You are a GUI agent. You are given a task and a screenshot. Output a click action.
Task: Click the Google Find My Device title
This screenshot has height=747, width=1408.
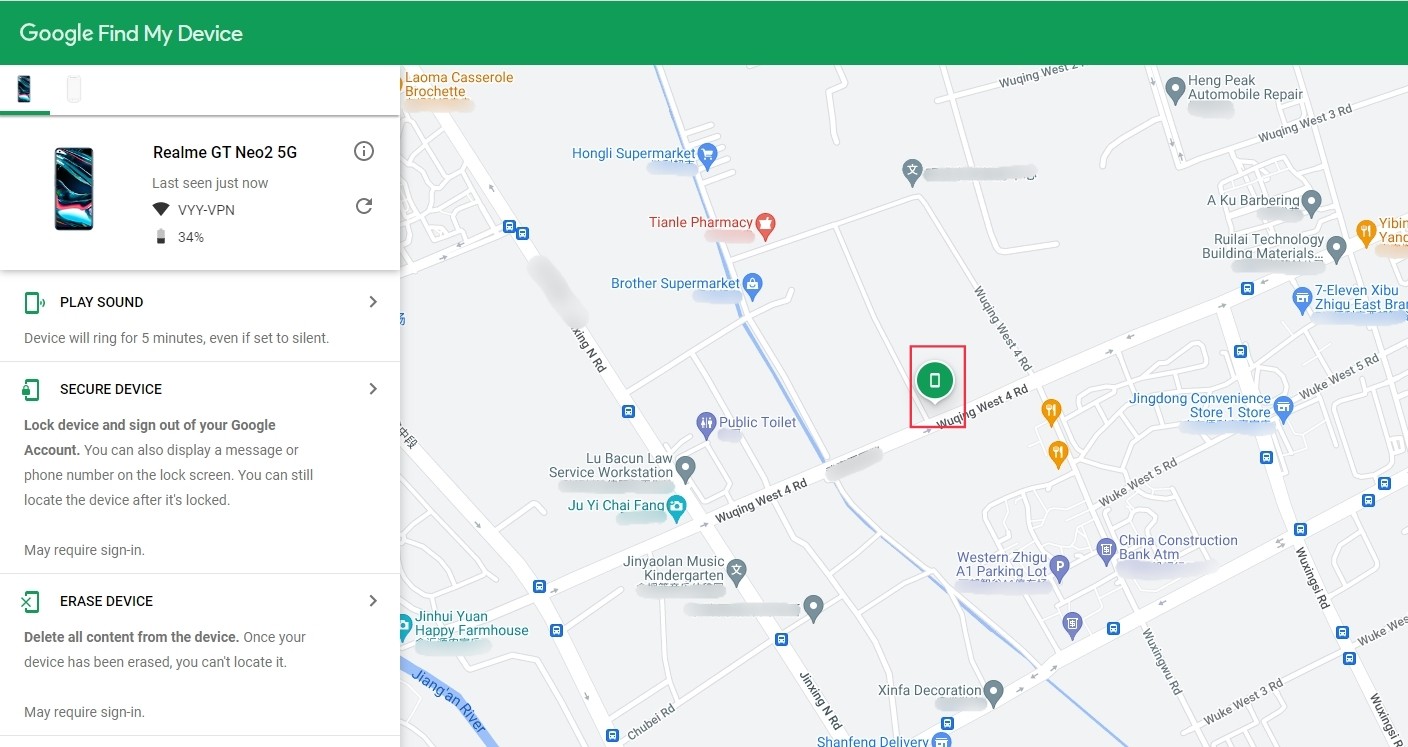[x=131, y=33]
